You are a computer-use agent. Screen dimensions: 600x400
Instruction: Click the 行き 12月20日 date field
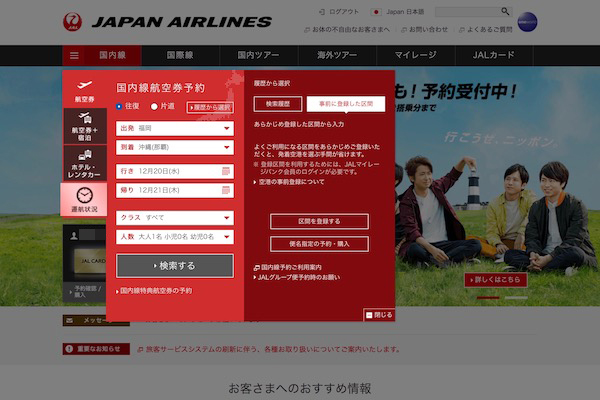175,171
